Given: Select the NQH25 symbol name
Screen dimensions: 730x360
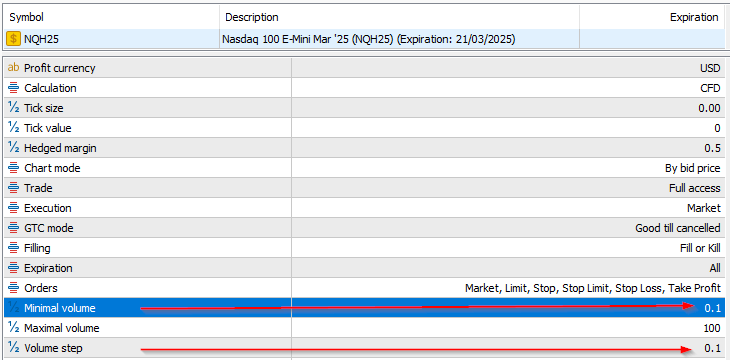Looking at the screenshot, I should 41,40.
